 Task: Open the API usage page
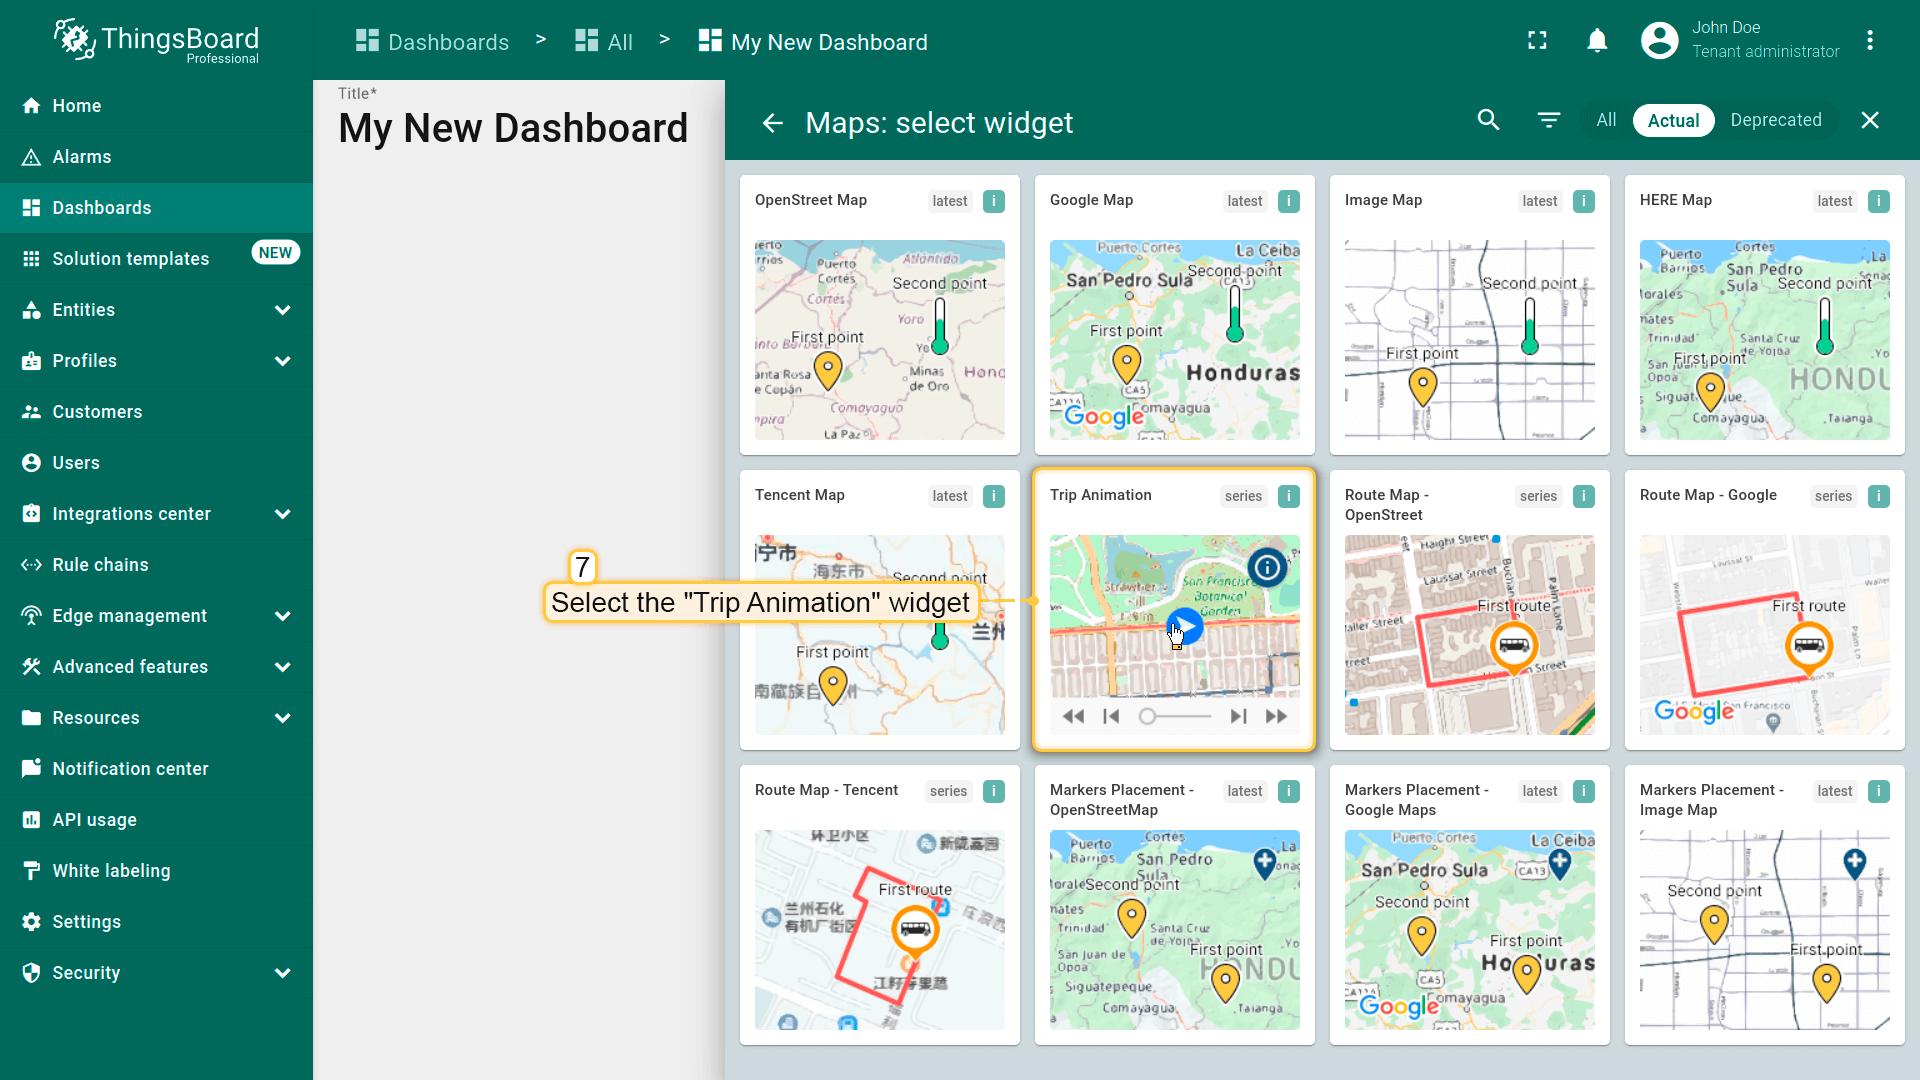(156, 820)
